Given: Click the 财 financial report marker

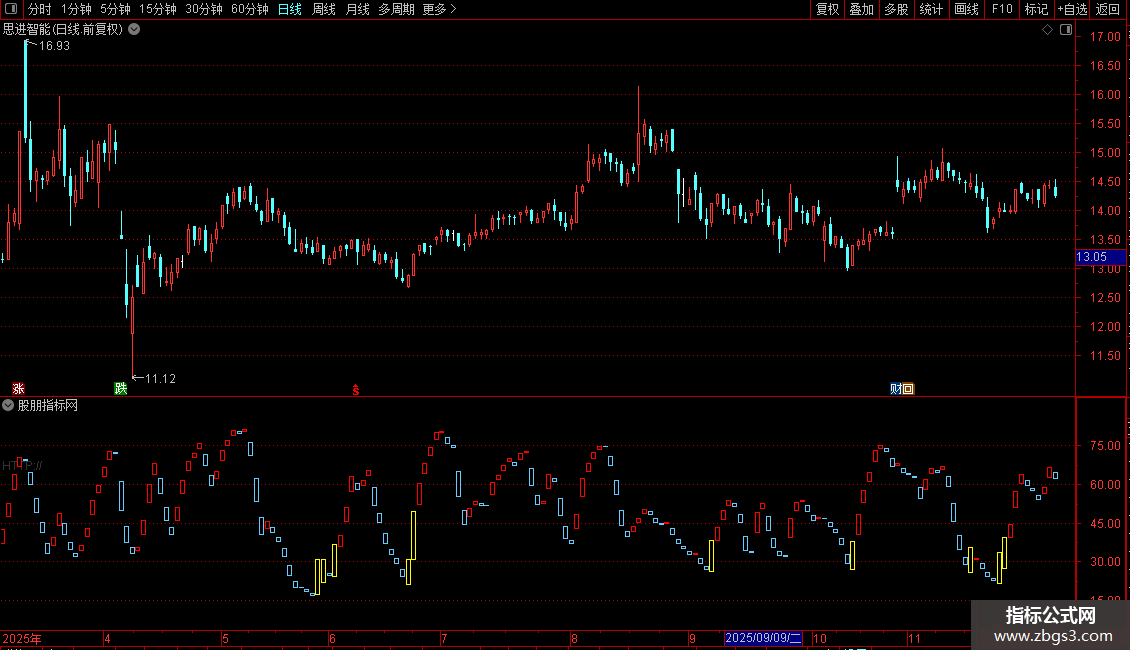Looking at the screenshot, I should (x=896, y=388).
